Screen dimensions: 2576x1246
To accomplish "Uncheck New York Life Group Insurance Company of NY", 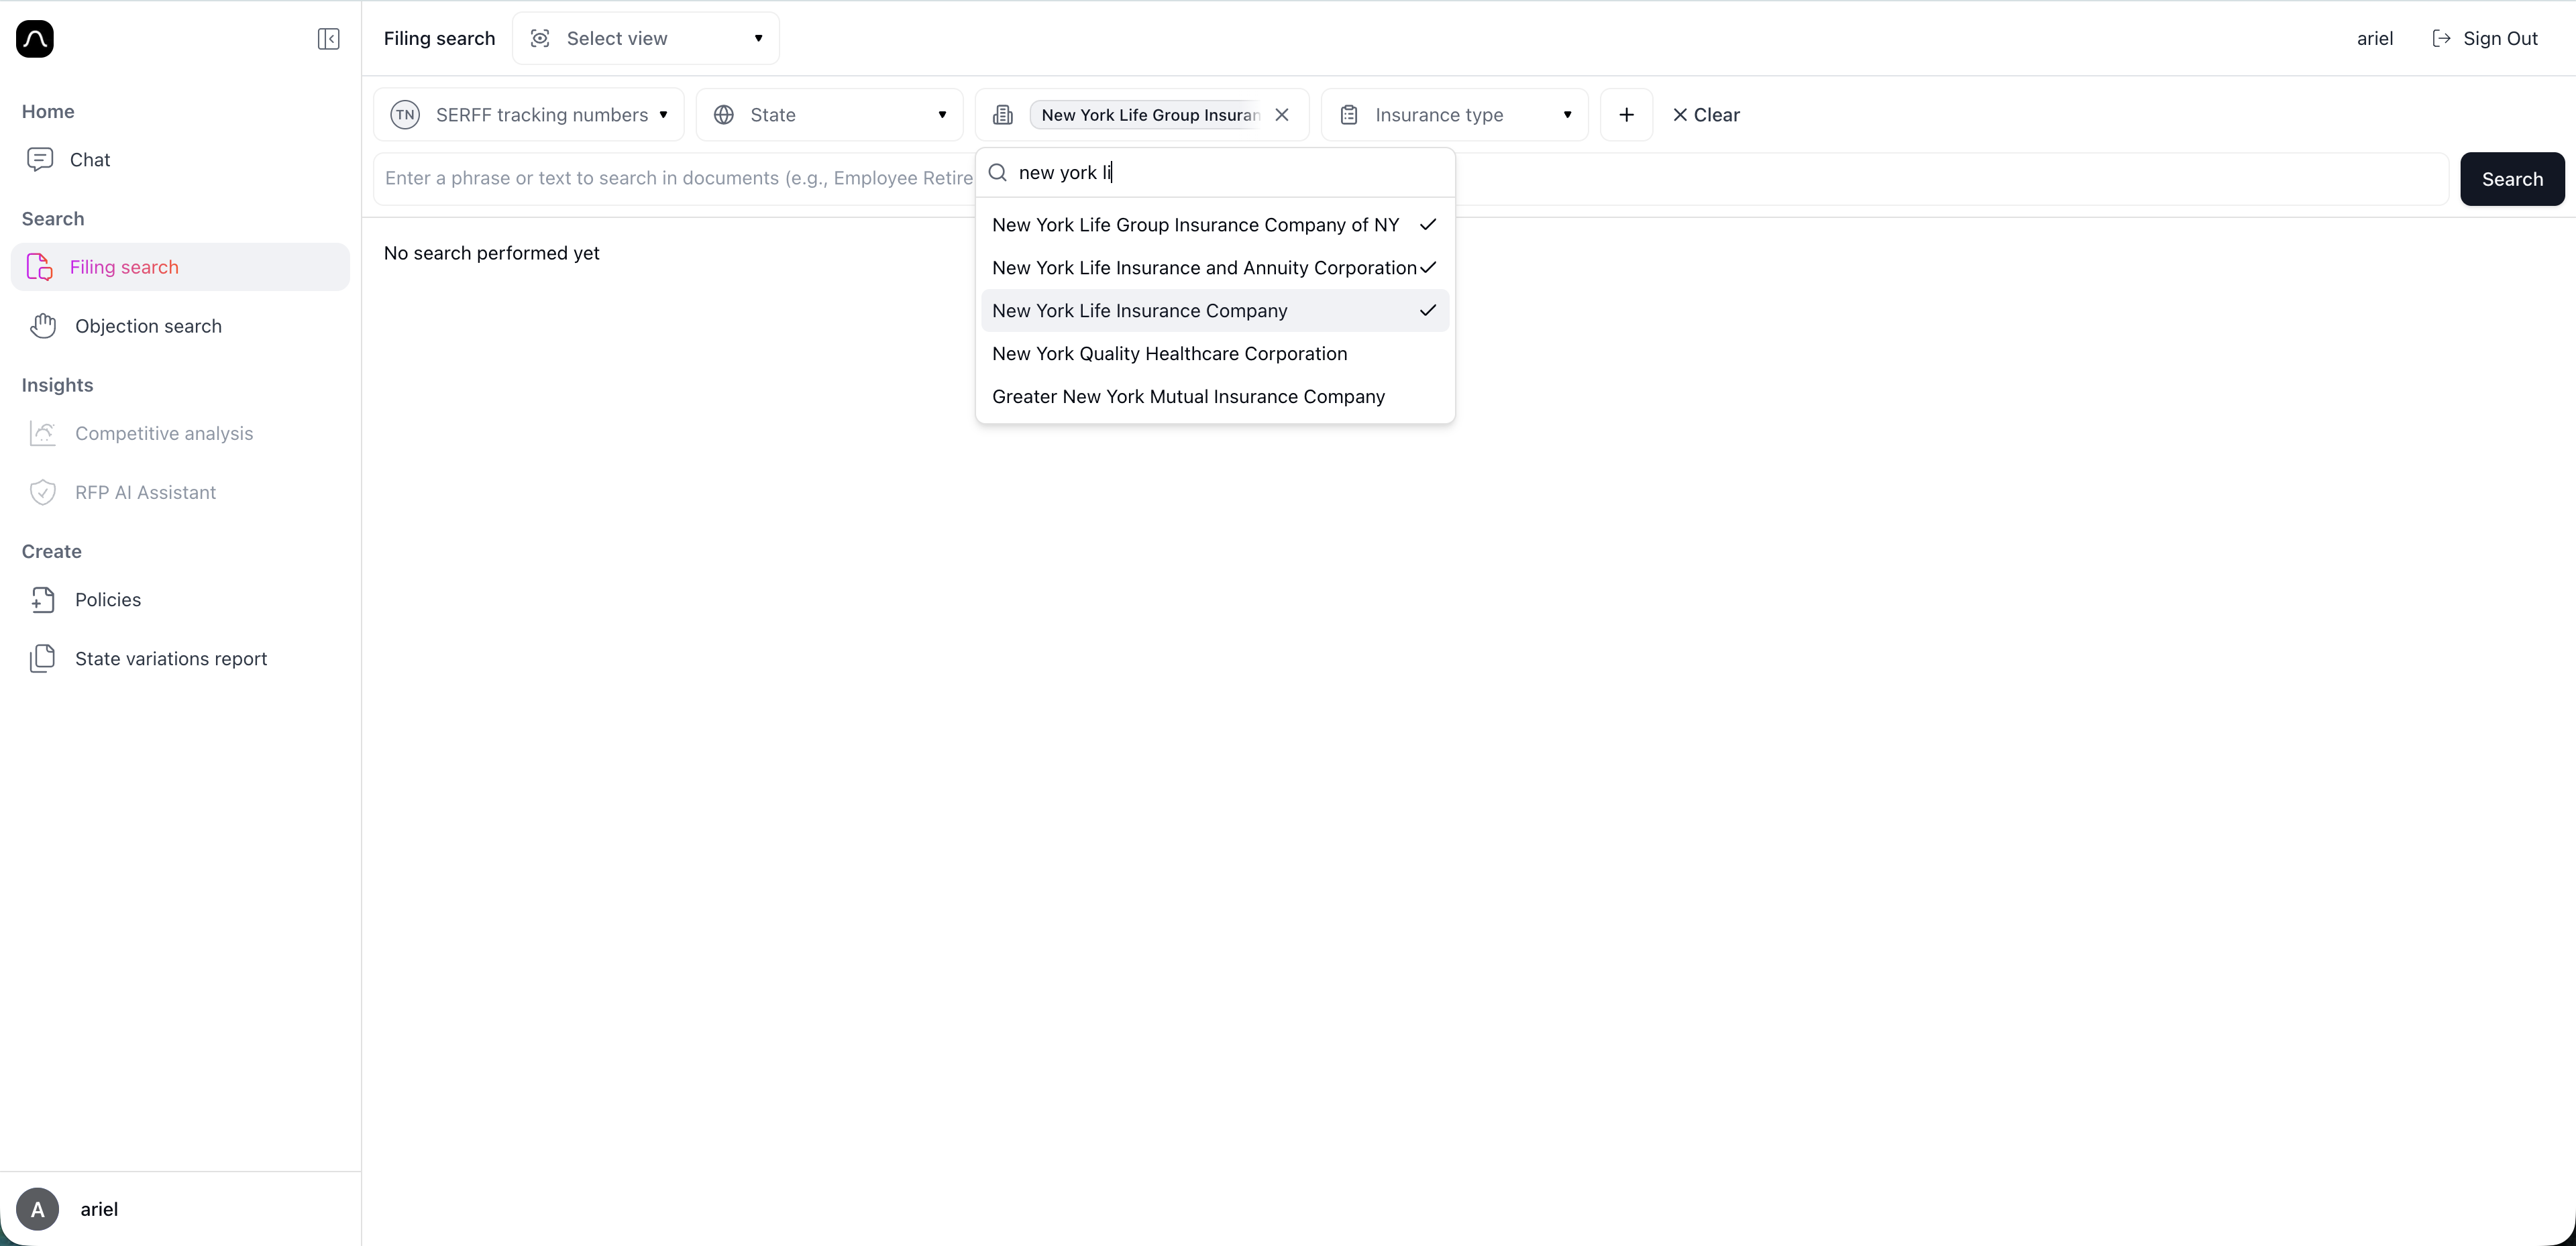I will 1196,225.
